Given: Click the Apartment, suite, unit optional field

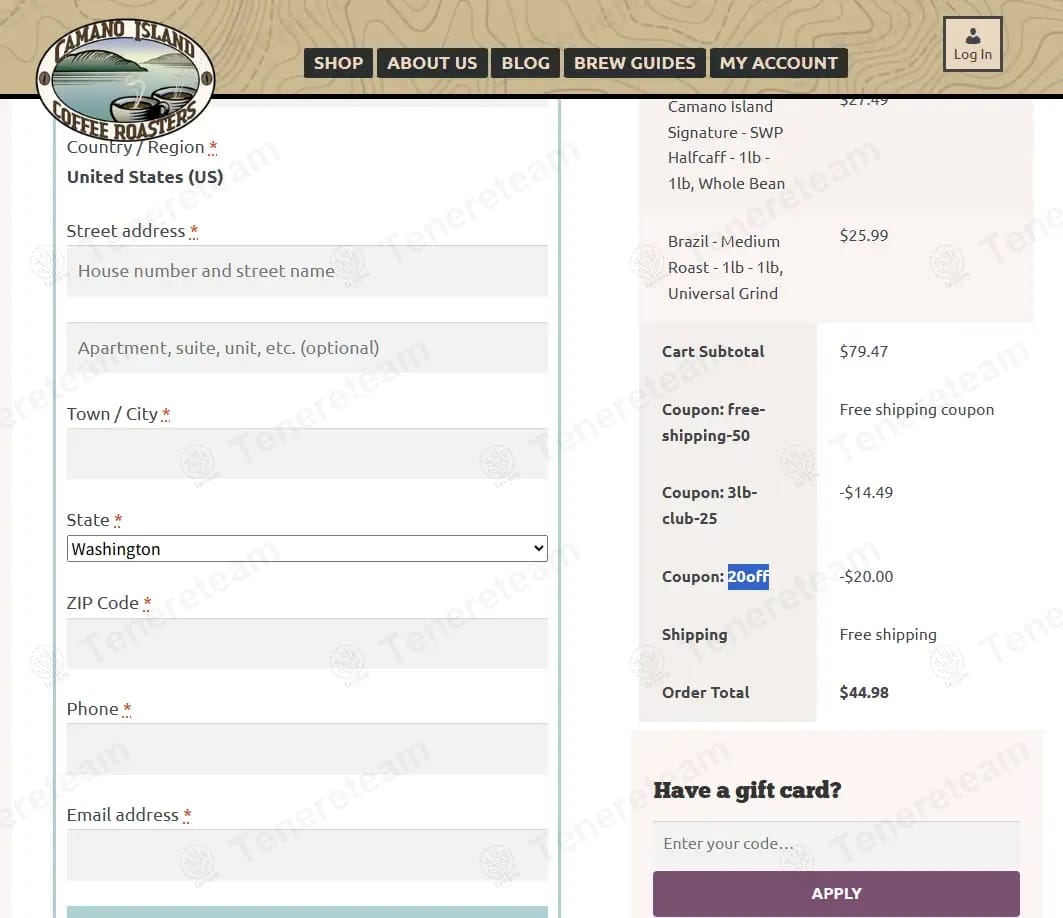Looking at the screenshot, I should click(307, 348).
